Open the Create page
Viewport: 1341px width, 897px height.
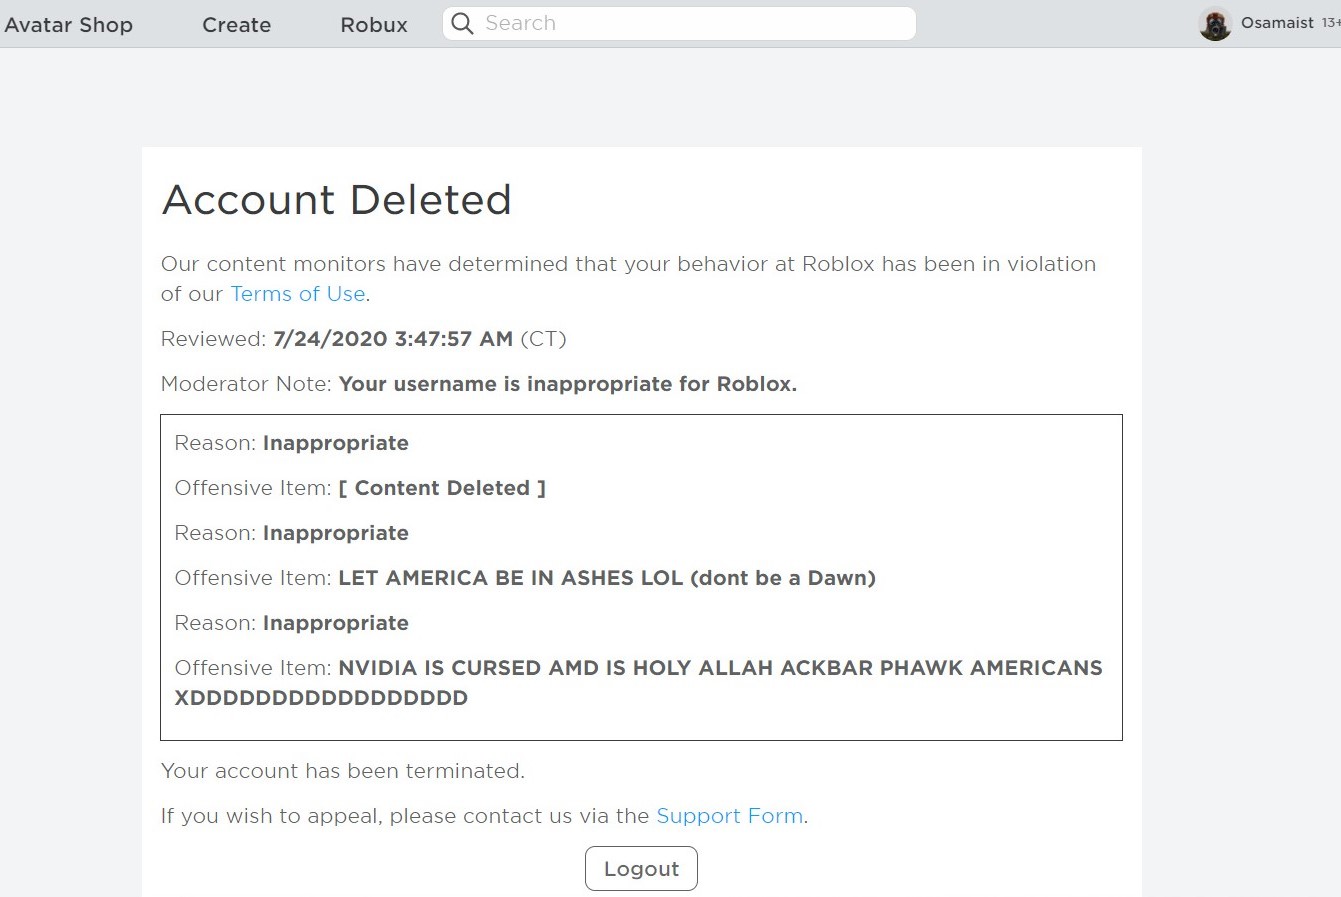(236, 25)
